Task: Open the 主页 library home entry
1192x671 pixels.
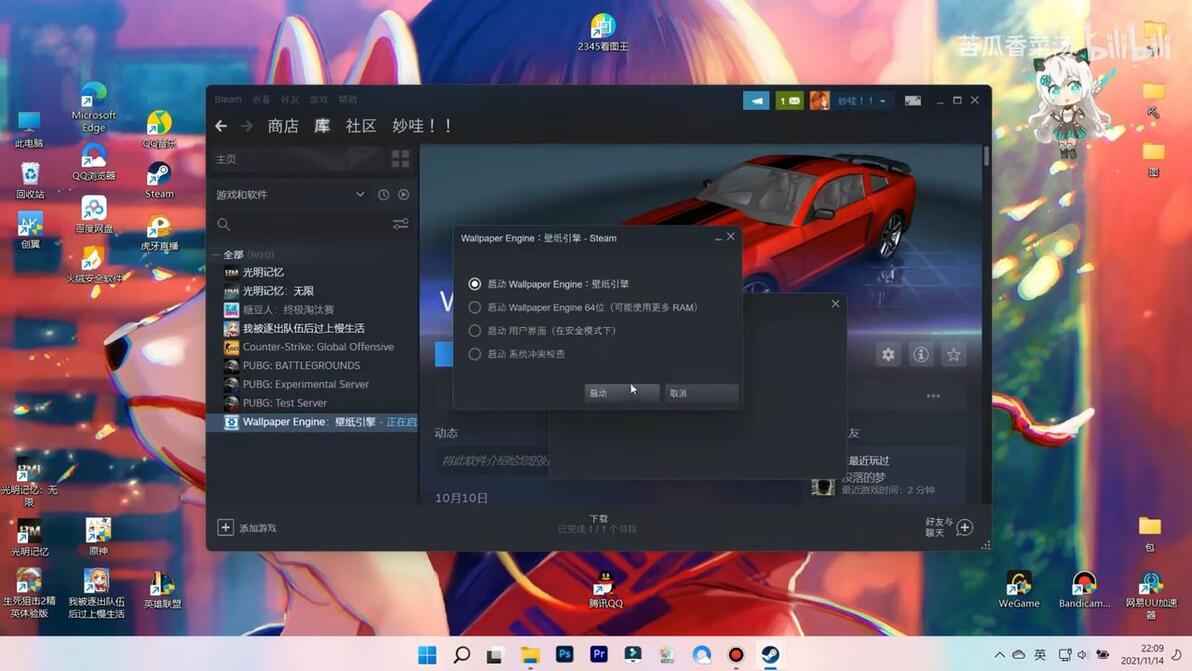Action: tap(298, 159)
